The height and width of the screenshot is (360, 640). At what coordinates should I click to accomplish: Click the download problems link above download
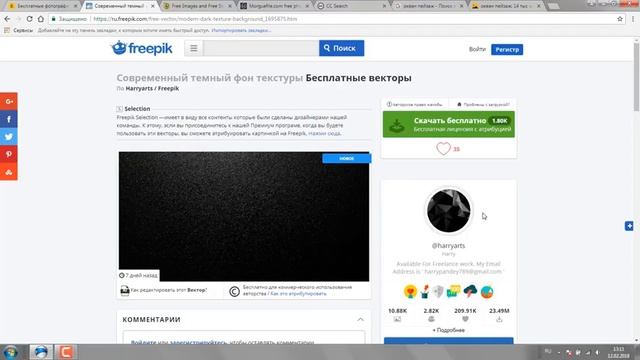[x=483, y=104]
